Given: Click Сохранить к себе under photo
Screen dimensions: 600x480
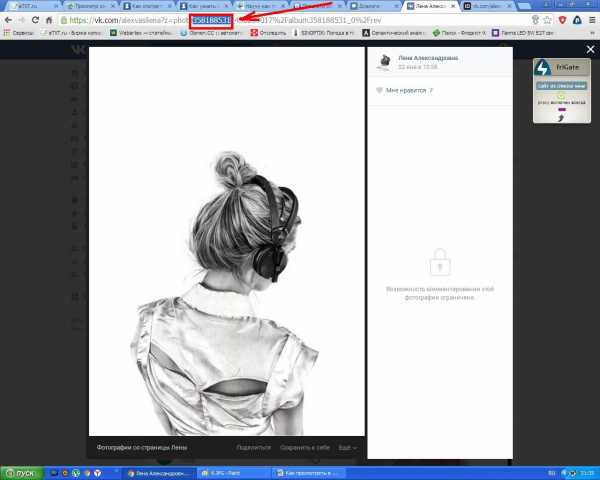Looking at the screenshot, I should click(x=305, y=447).
